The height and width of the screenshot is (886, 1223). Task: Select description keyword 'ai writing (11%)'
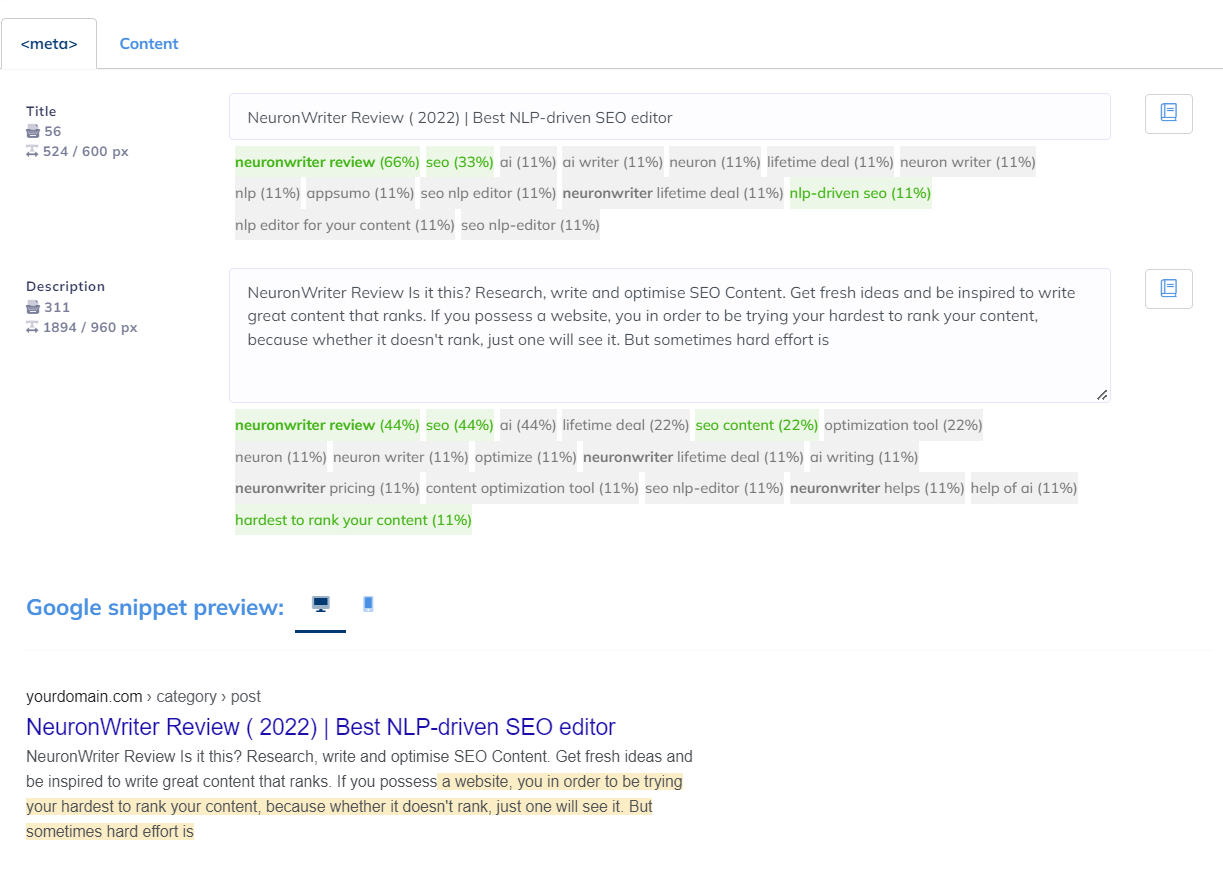[x=864, y=457]
